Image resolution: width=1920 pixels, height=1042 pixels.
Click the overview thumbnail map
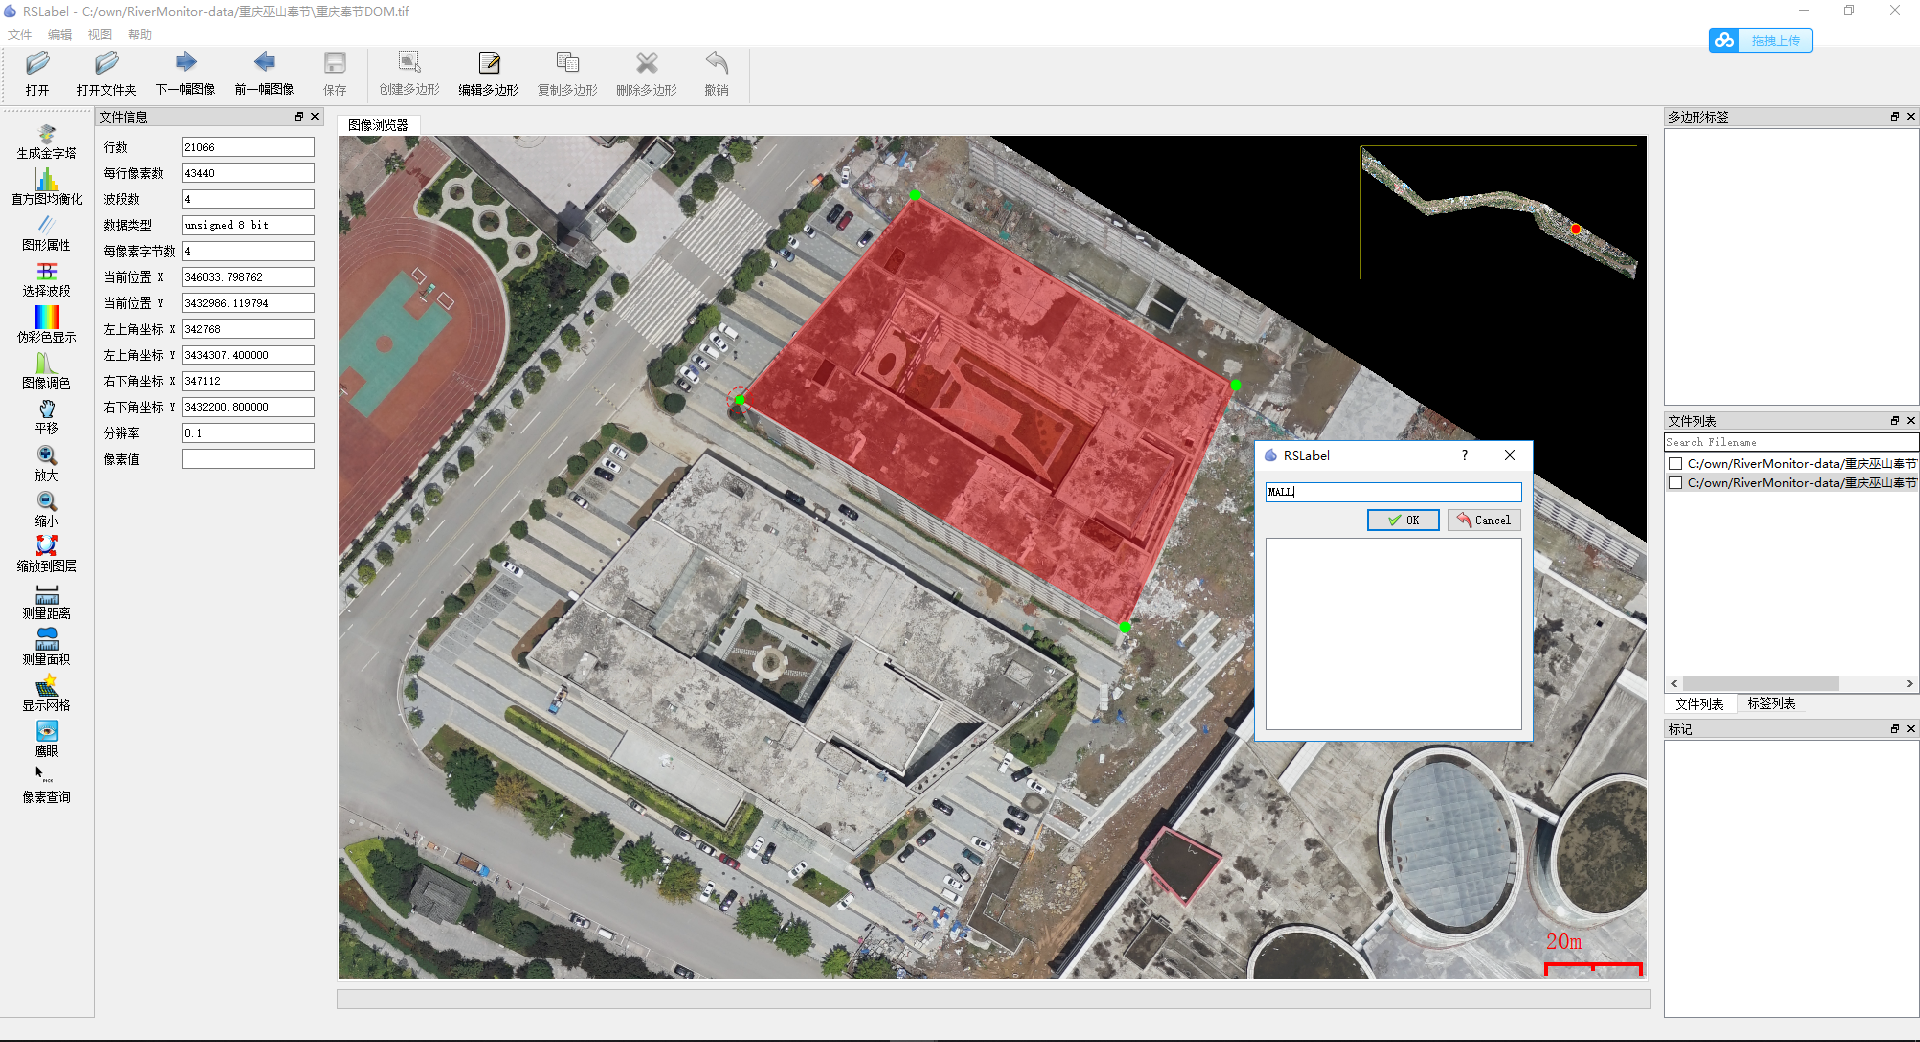pyautogui.click(x=1500, y=212)
